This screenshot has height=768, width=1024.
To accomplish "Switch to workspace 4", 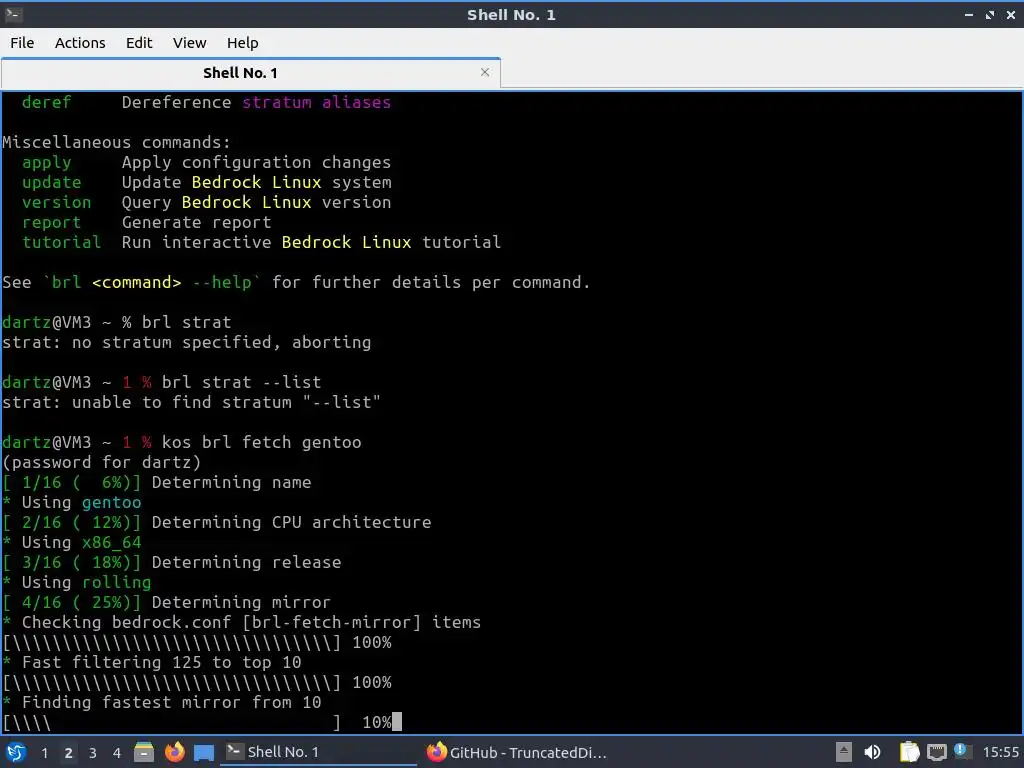I will click(x=117, y=753).
